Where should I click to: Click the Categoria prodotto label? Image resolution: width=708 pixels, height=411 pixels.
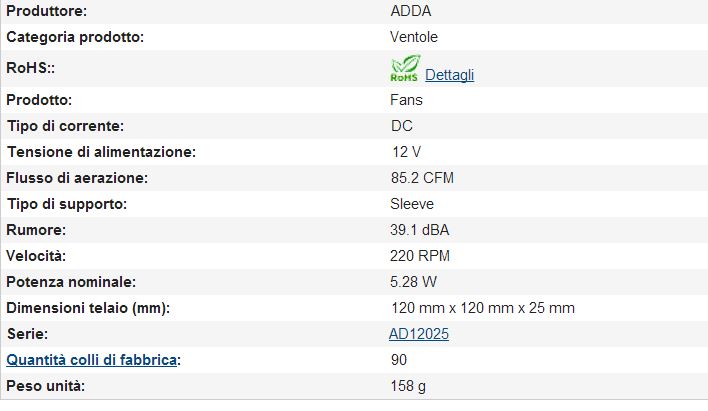click(76, 37)
